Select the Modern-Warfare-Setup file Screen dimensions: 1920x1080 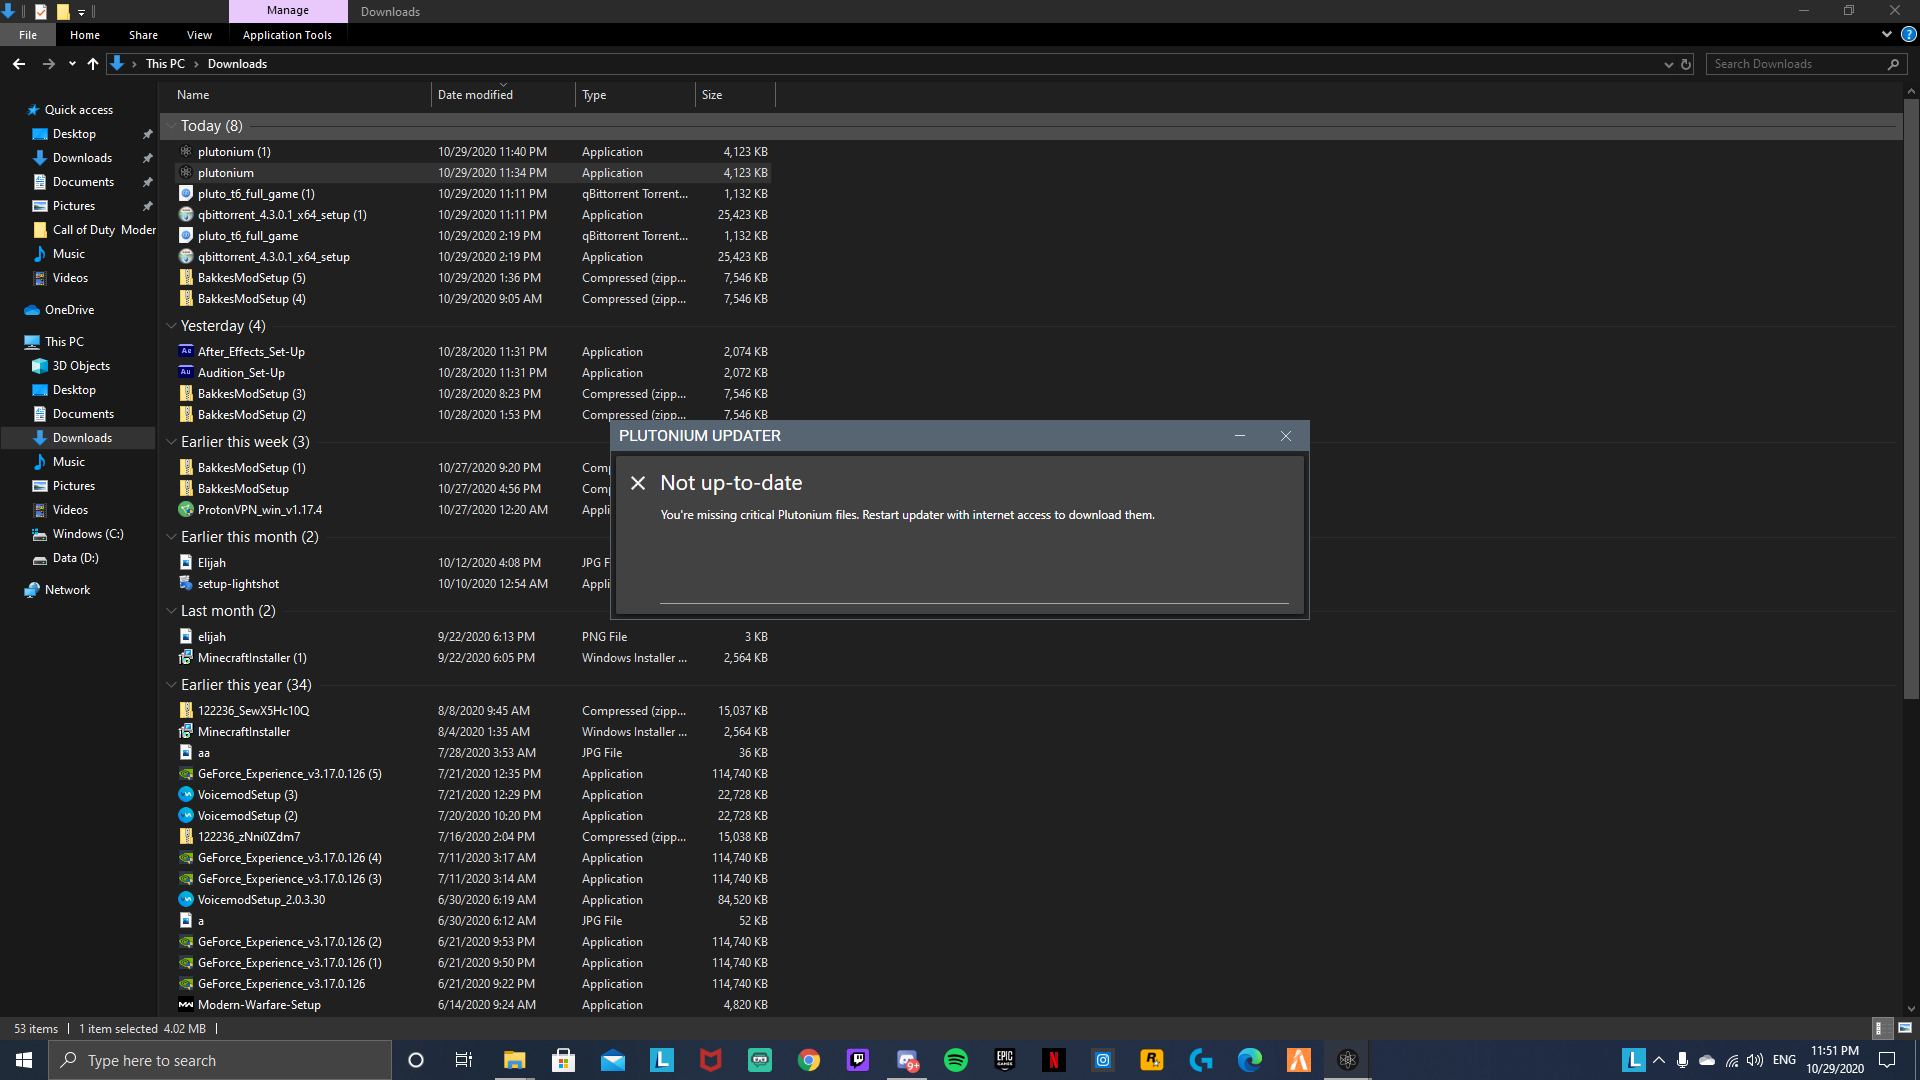pos(473,1005)
